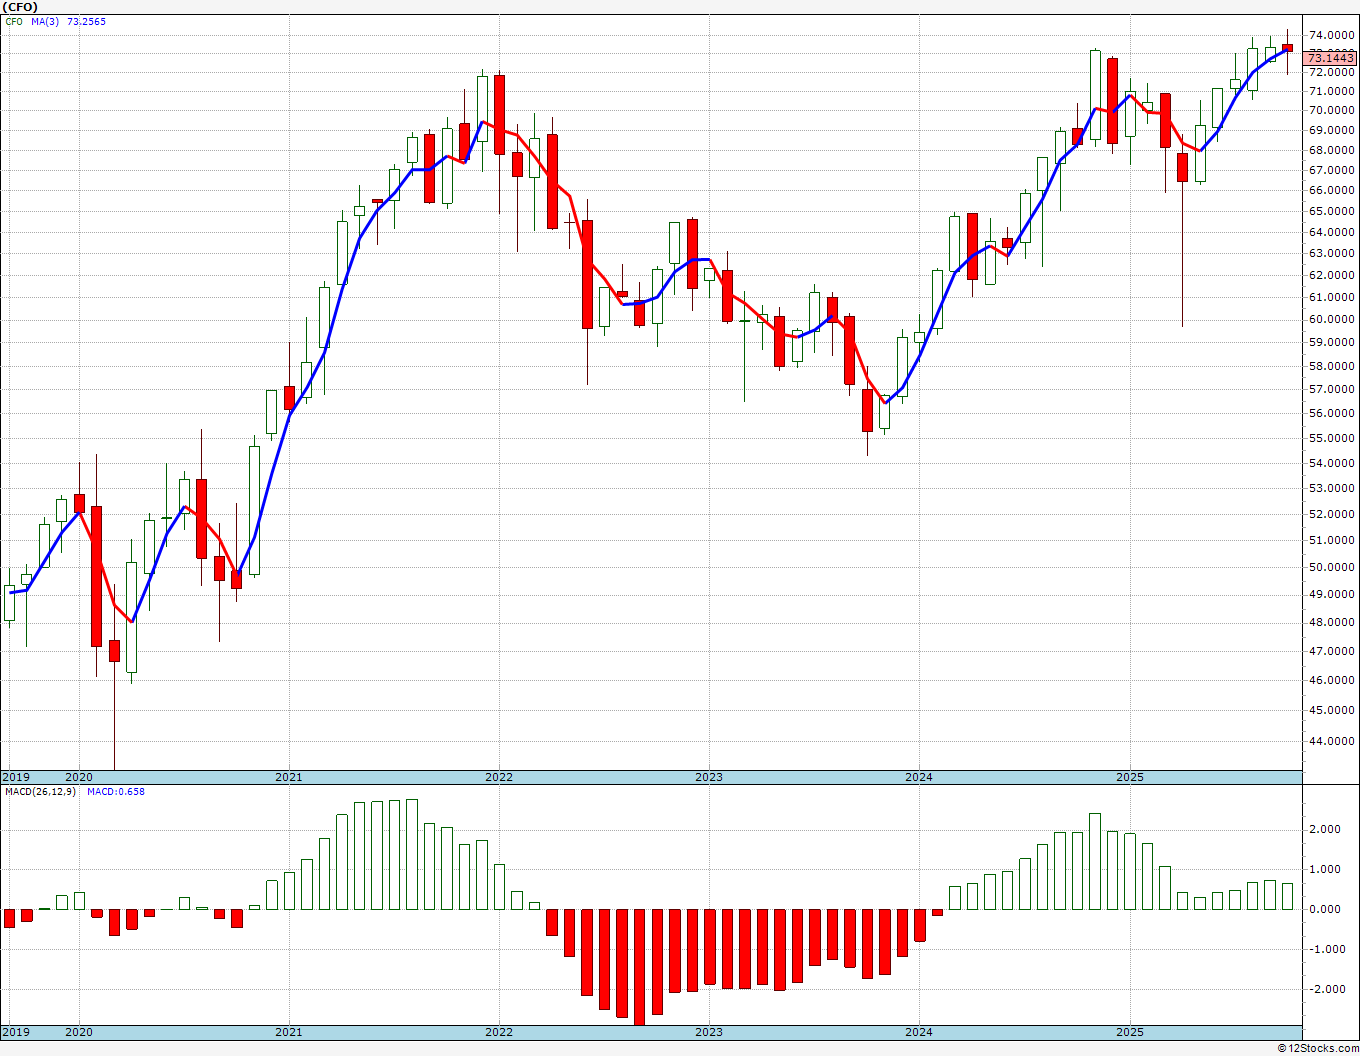Click the MACD(26,12,9) indicator label
The image size is (1360, 1056).
click(x=40, y=792)
